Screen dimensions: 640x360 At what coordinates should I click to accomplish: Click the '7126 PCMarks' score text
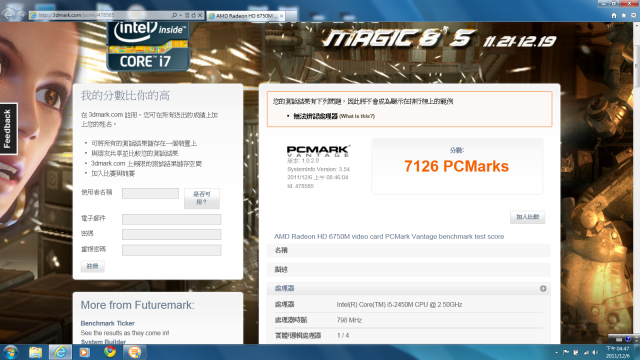(x=456, y=166)
